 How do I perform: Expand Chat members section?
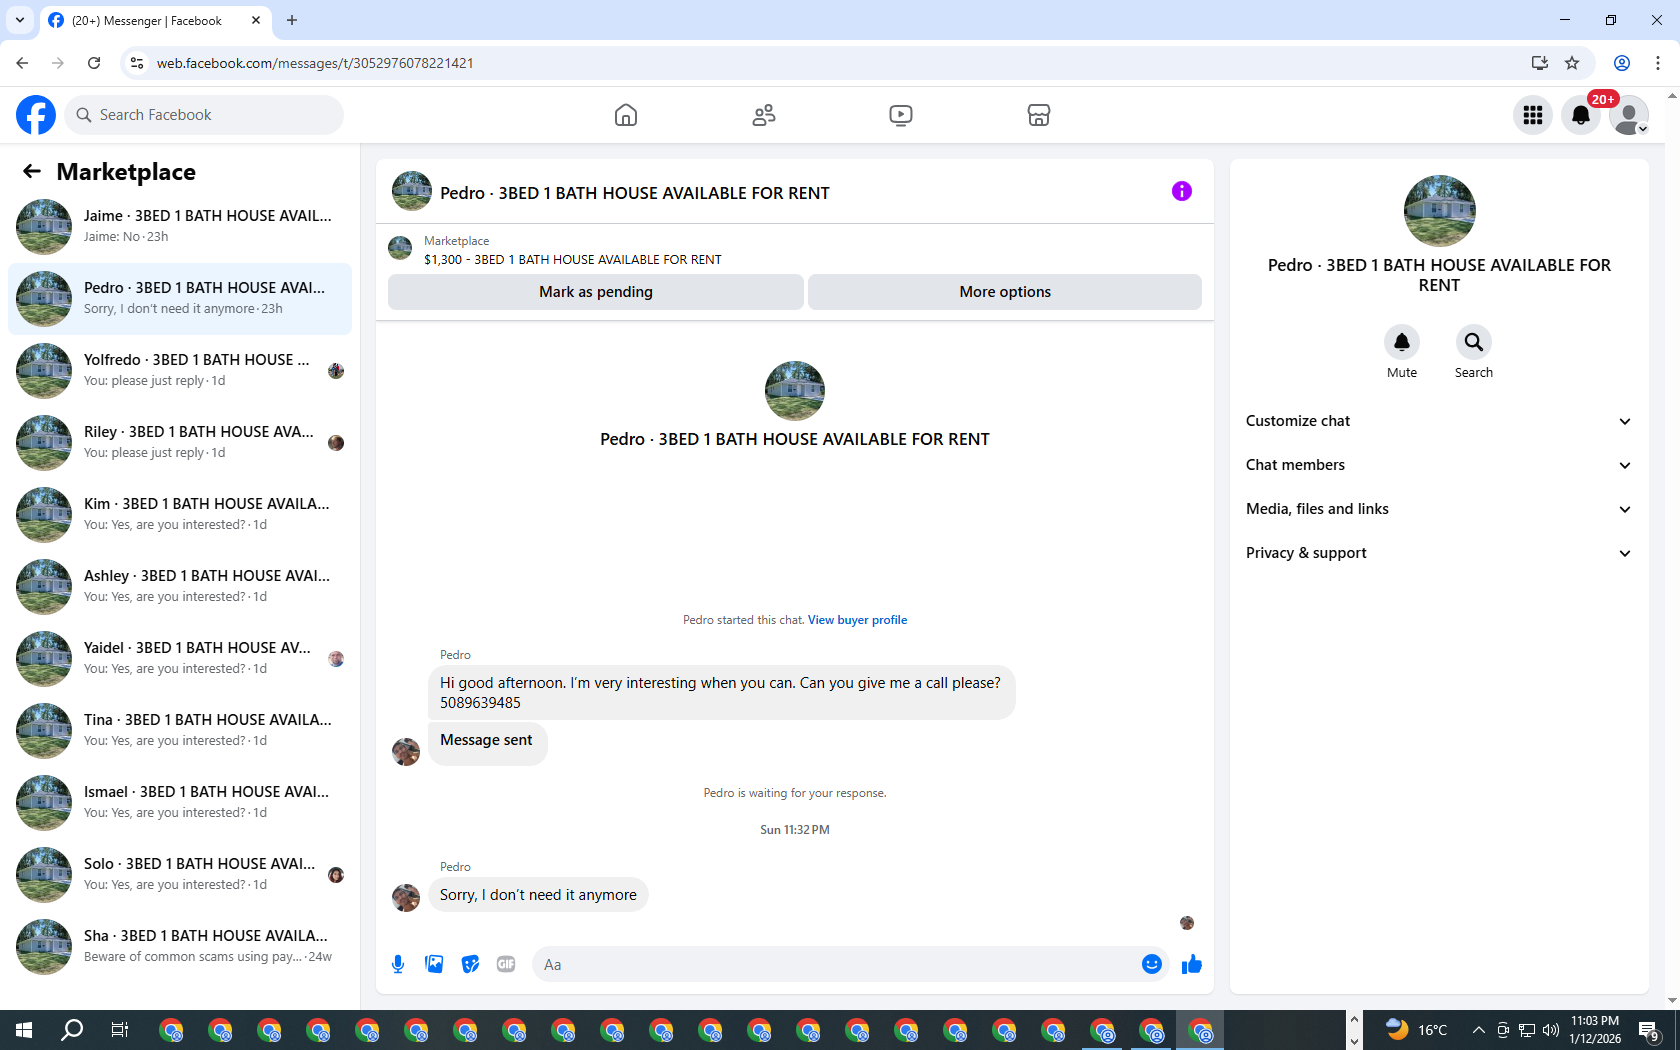pos(1439,465)
